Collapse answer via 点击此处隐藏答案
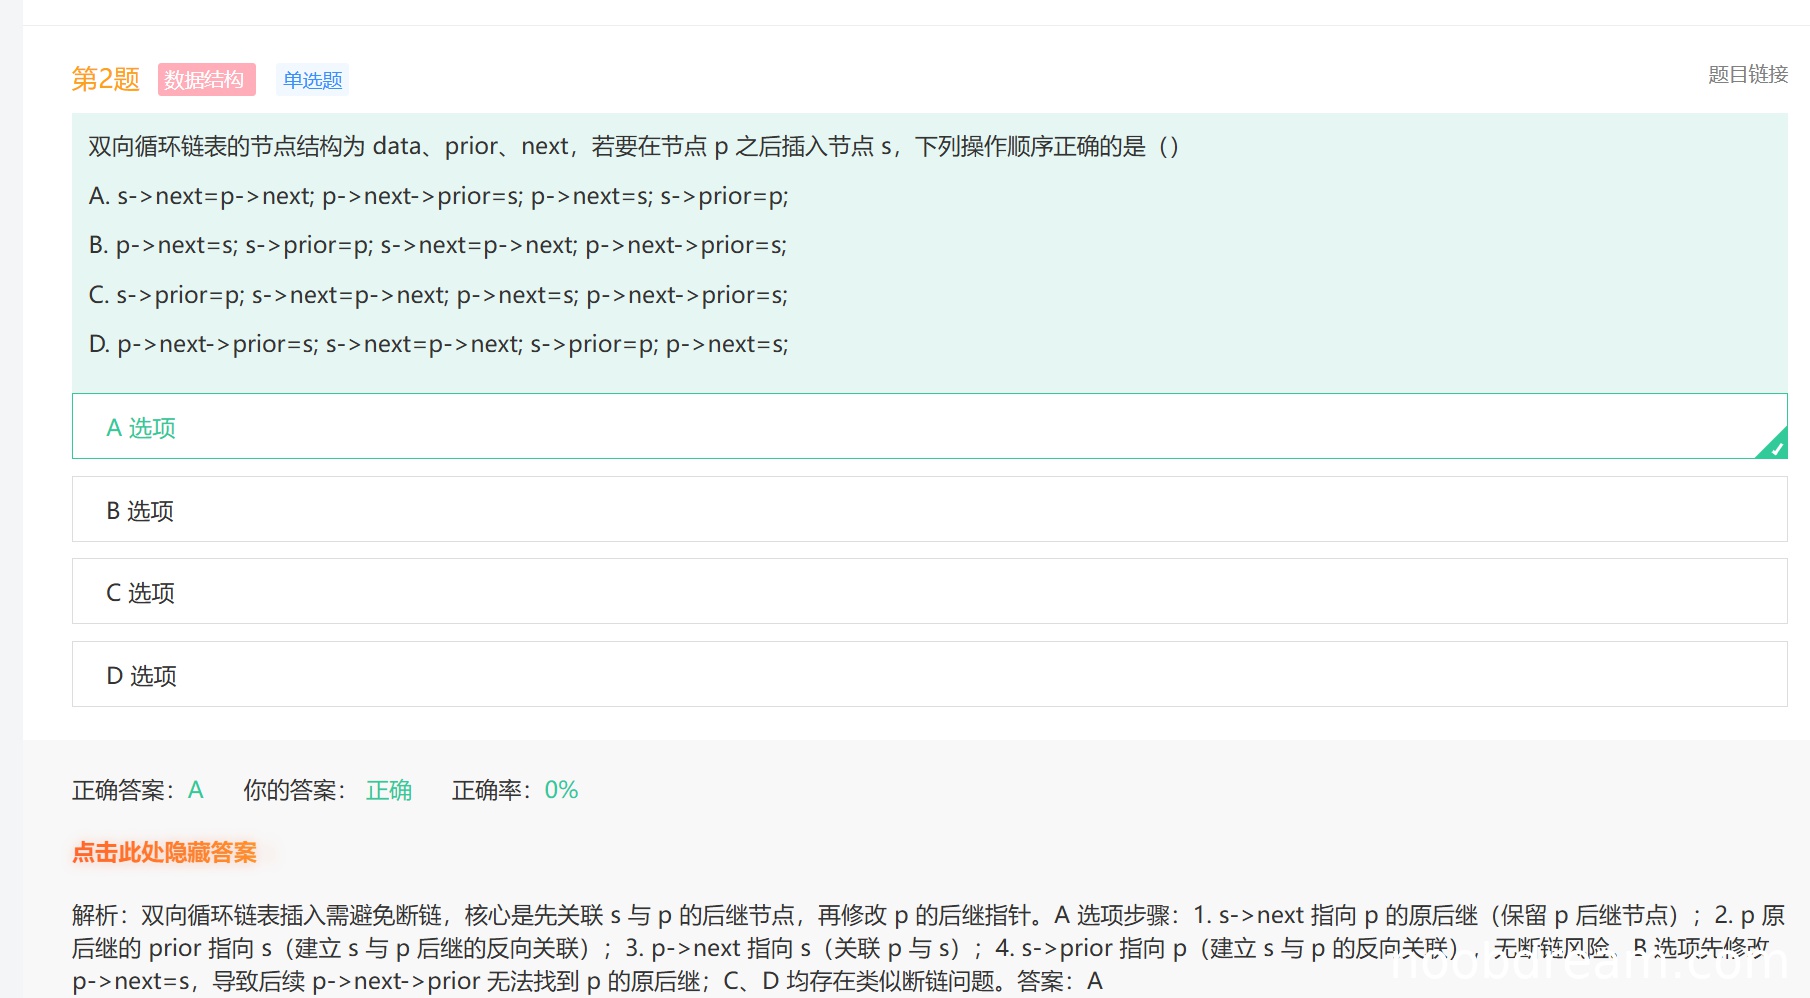 [164, 852]
